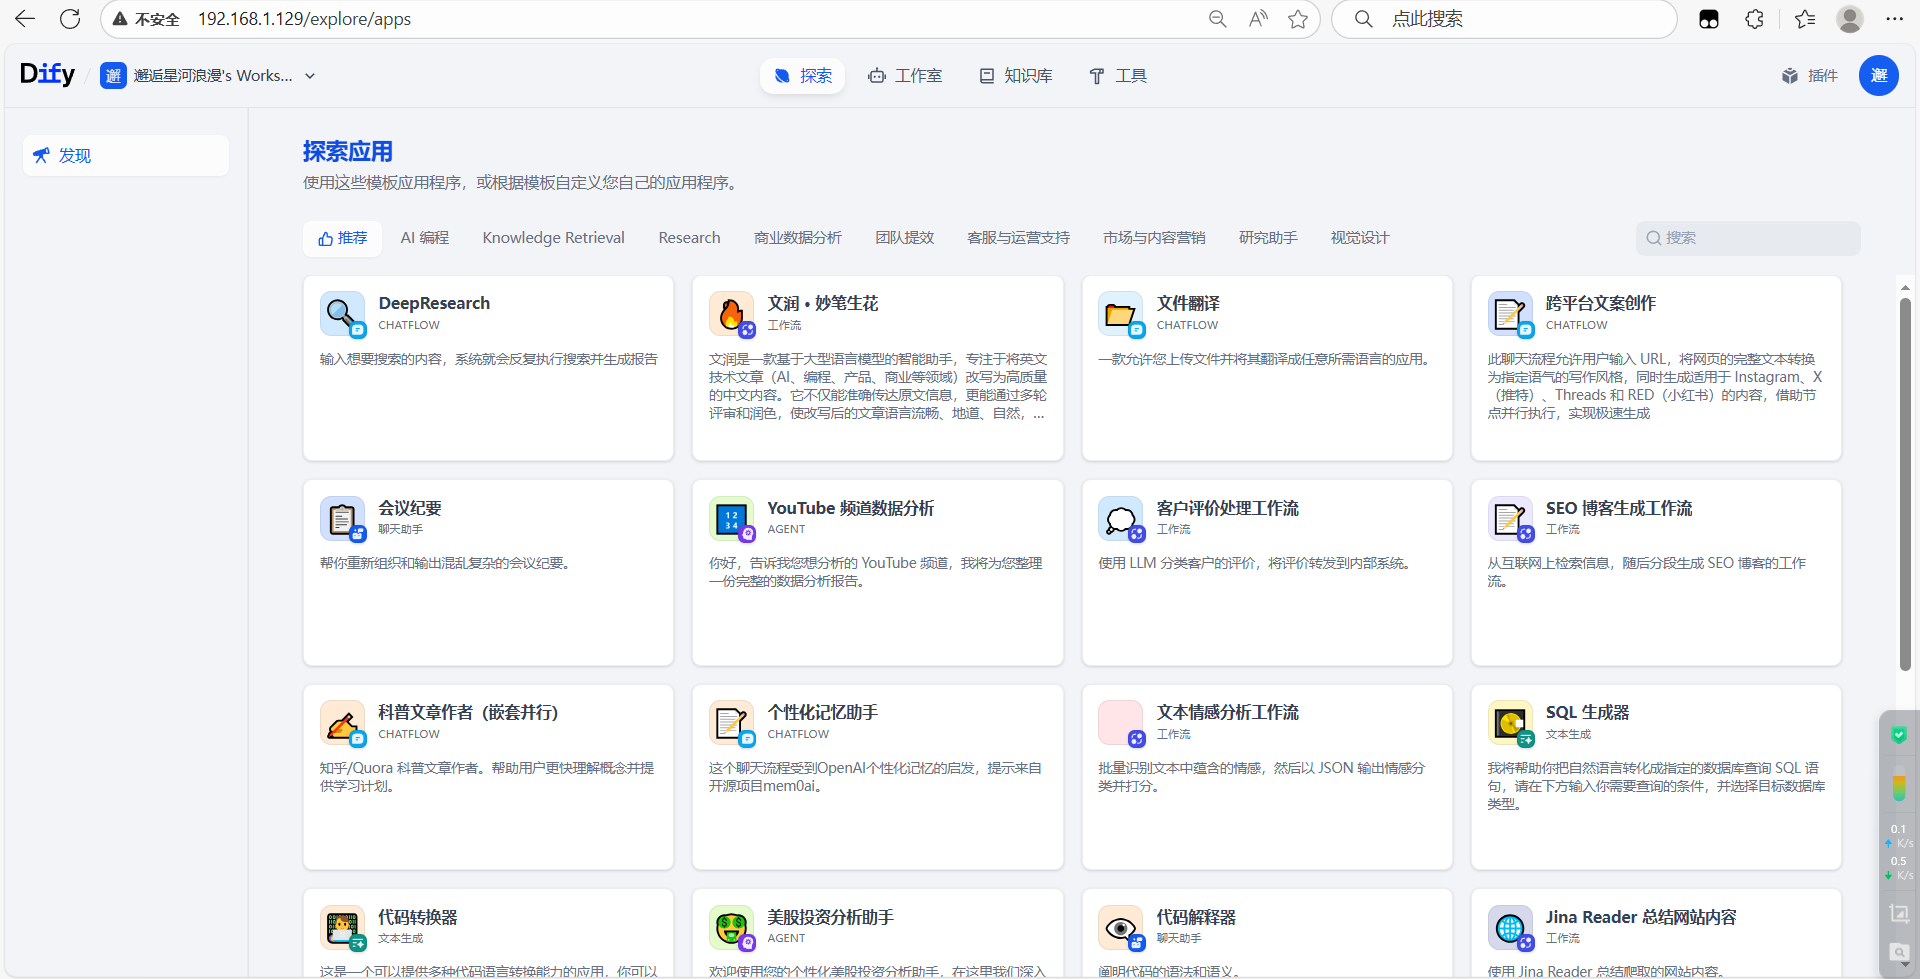The height and width of the screenshot is (979, 1920).
Task: Click the blue user avatar in header
Action: (x=1879, y=76)
